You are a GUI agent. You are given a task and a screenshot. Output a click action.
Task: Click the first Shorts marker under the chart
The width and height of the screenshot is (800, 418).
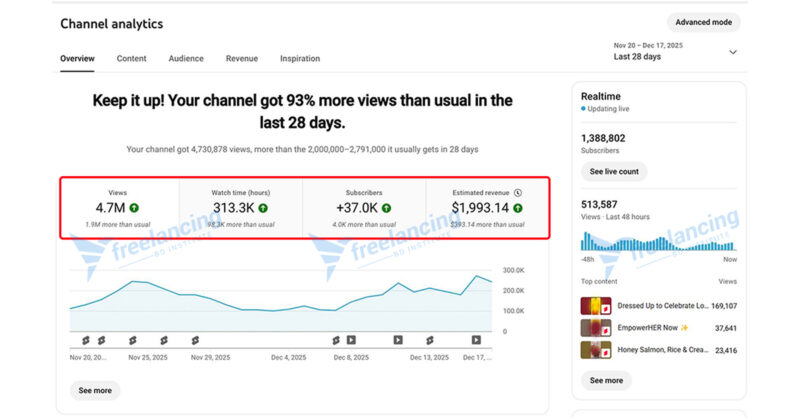[87, 340]
